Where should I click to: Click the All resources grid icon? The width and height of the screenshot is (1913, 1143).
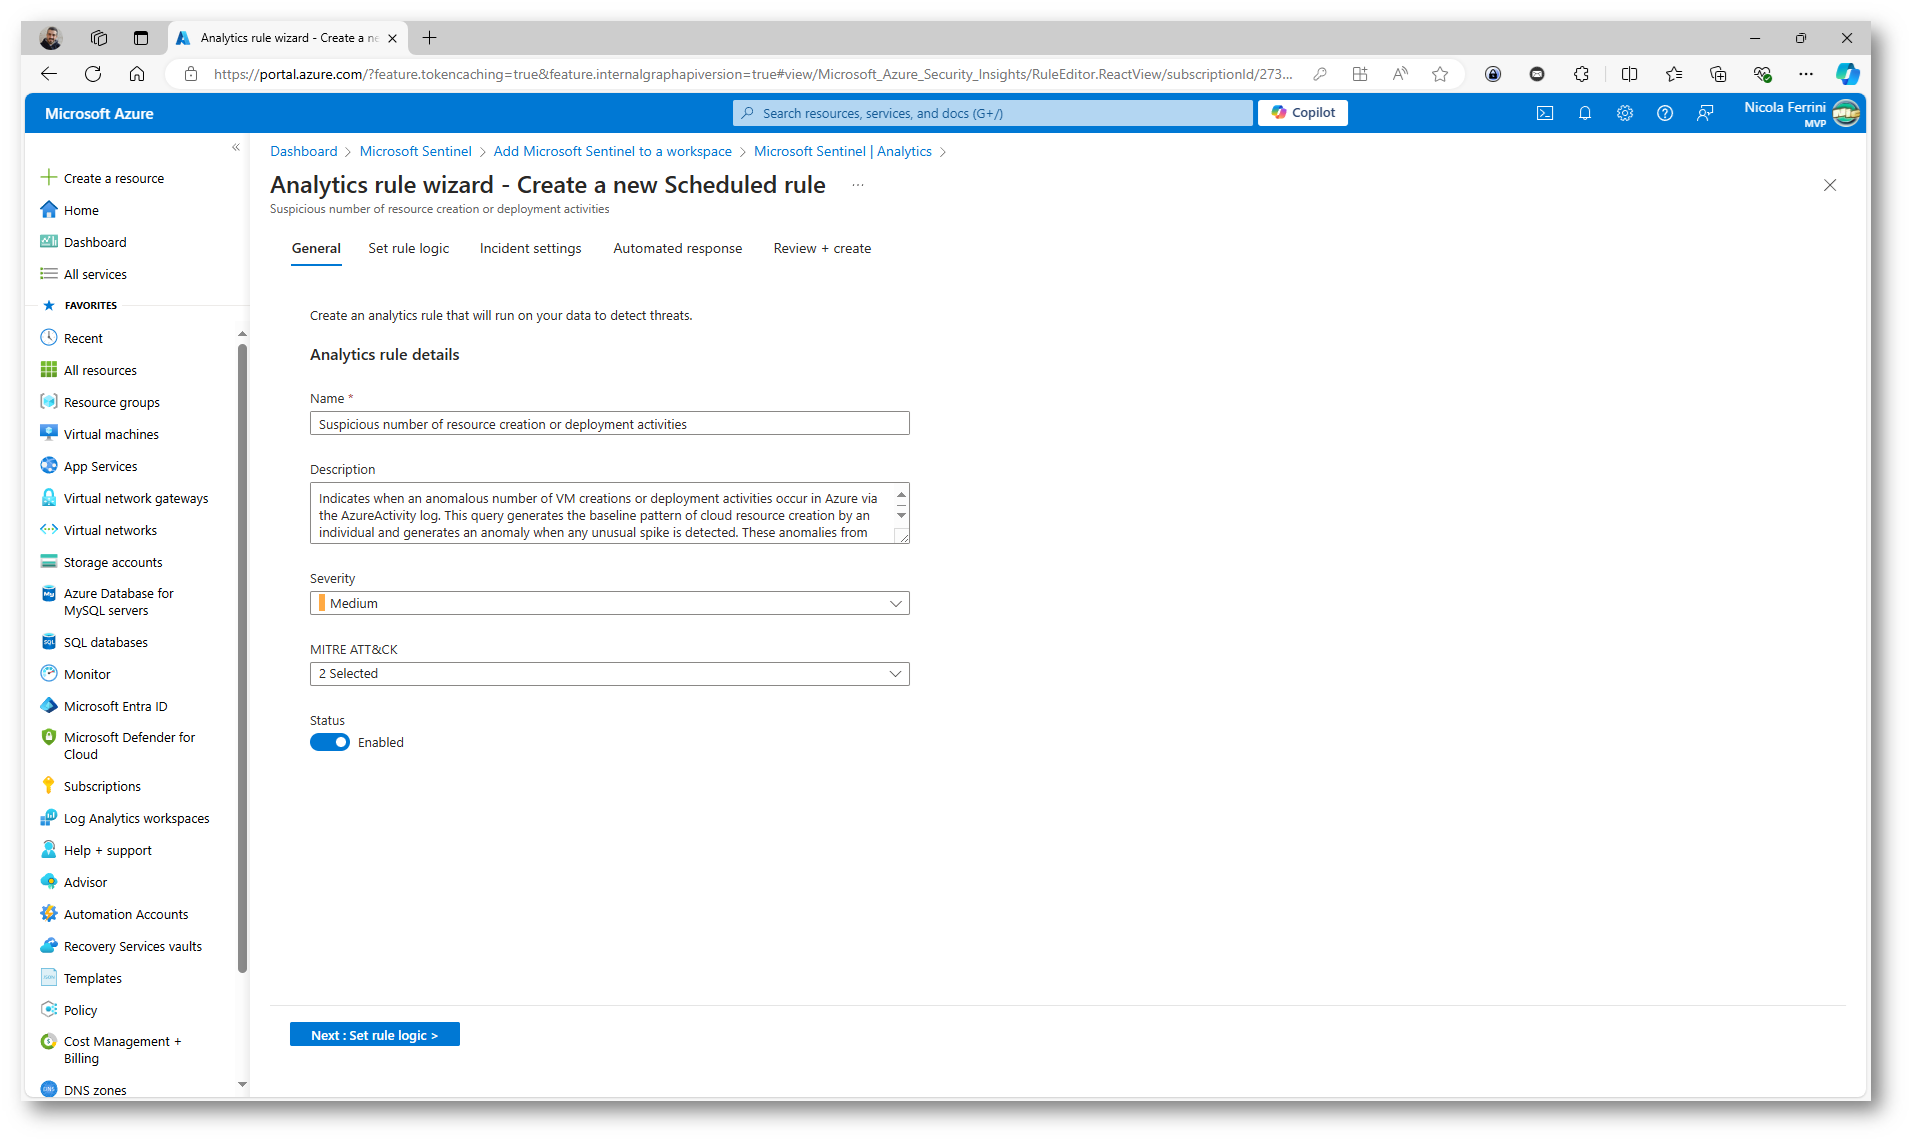(48, 369)
